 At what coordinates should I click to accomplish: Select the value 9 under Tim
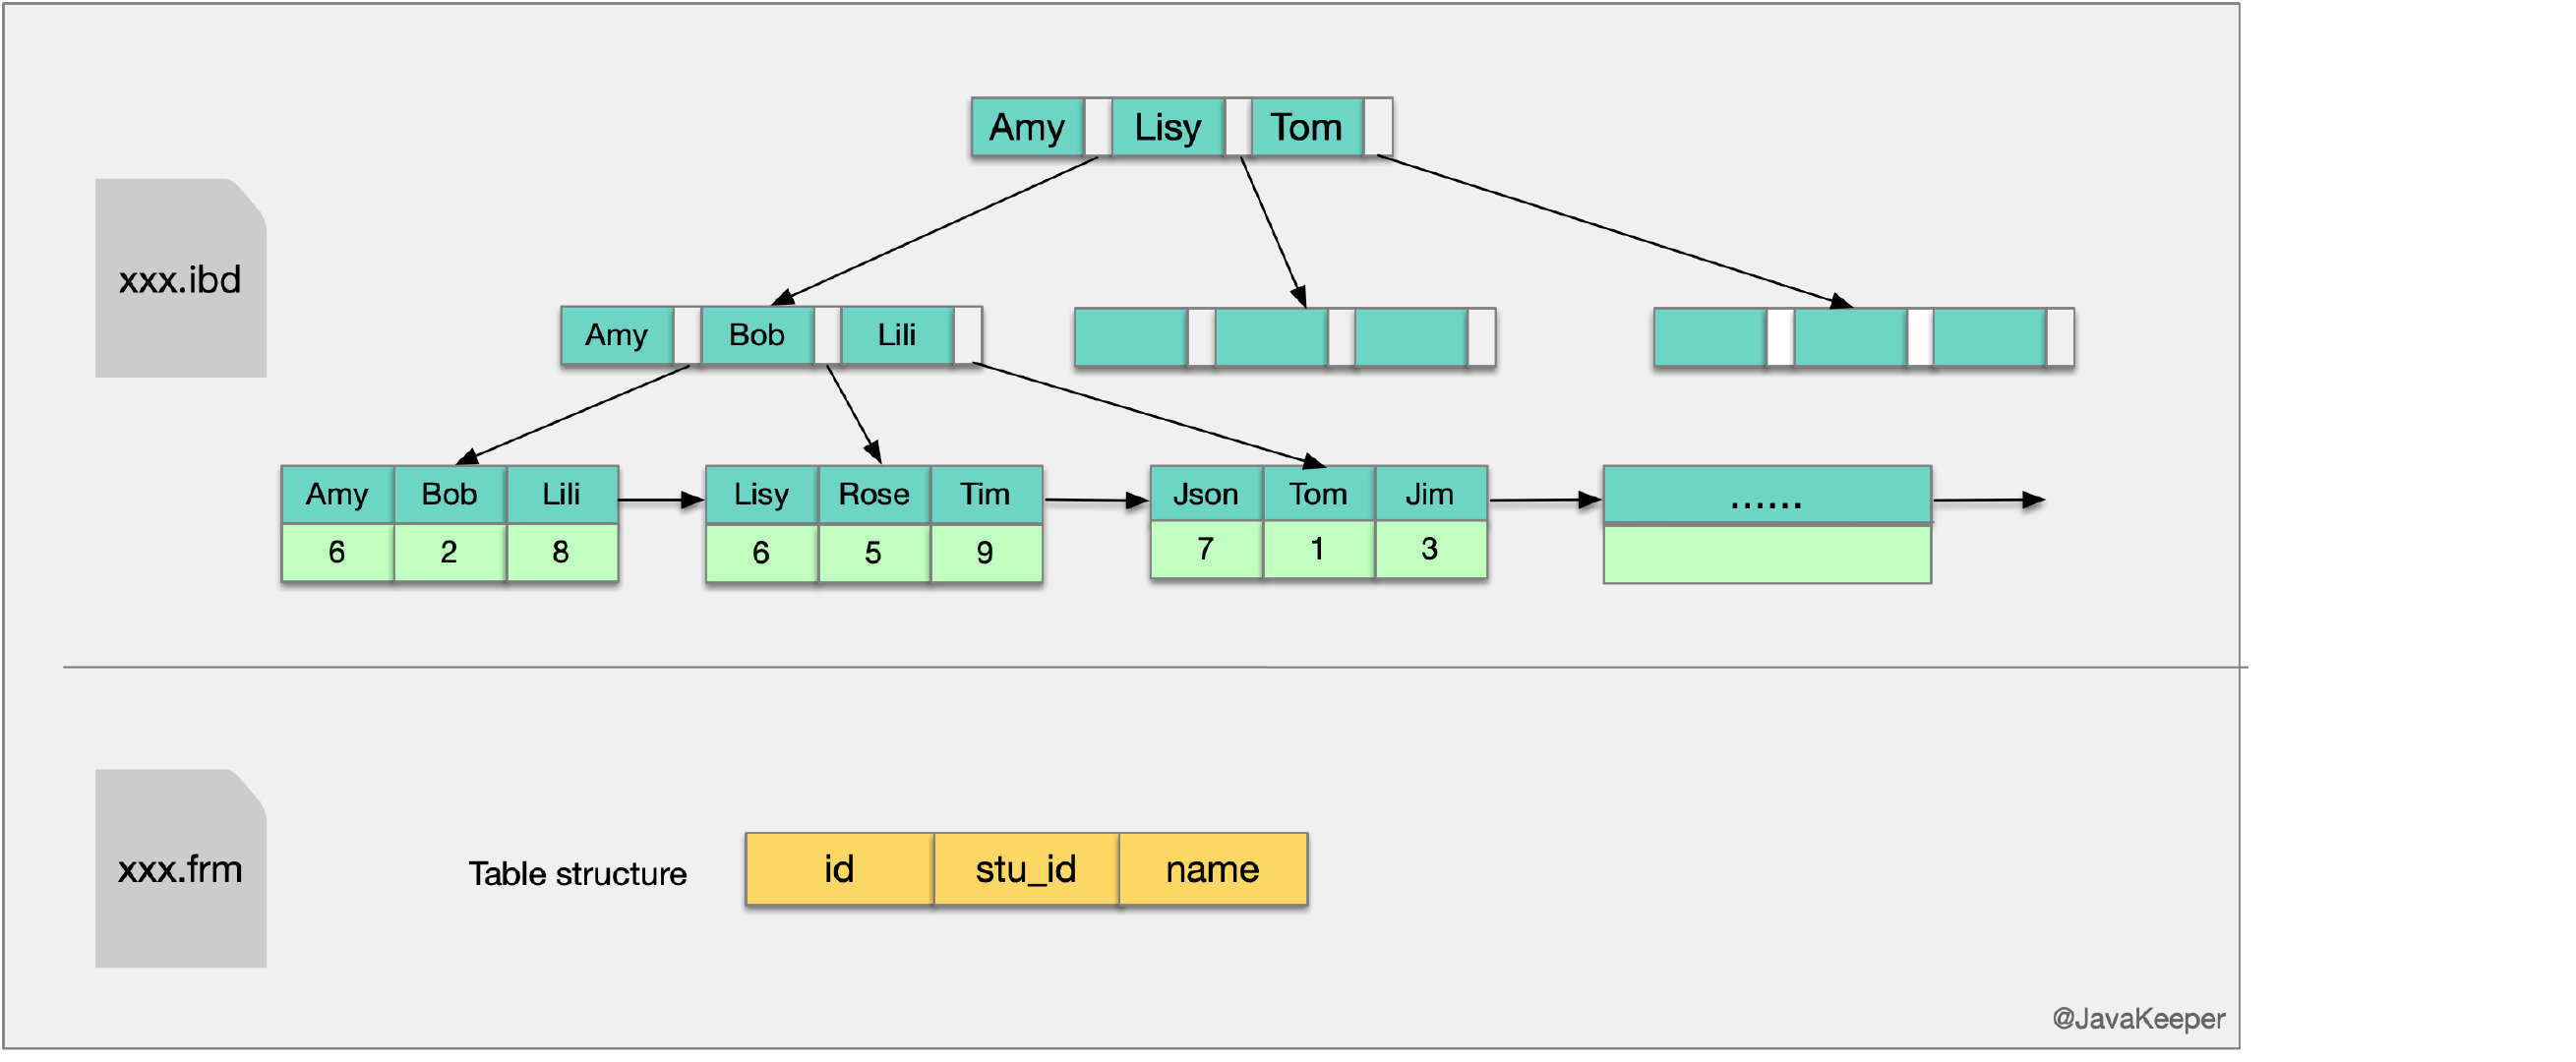[985, 552]
